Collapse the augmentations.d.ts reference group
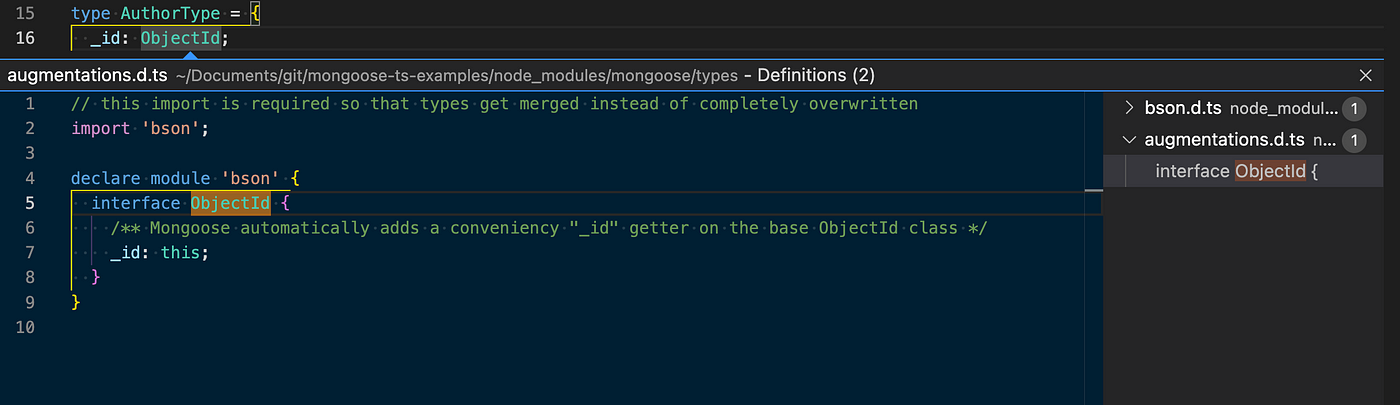The height and width of the screenshot is (405, 1400). 1129,141
